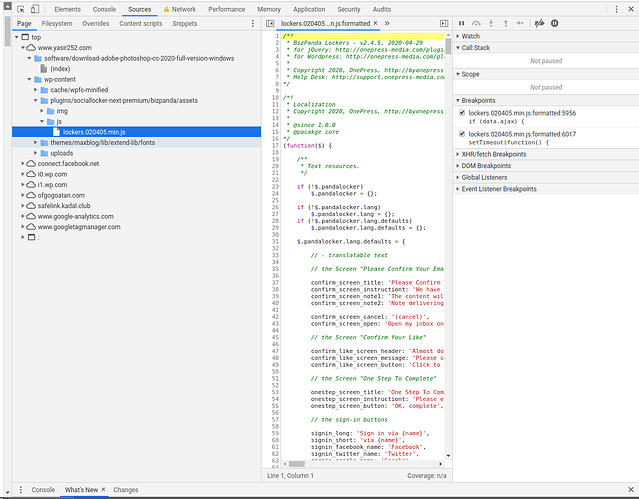Viewport: 639px width, 499px height.
Task: Open the Snippets navigator tab
Action: [x=185, y=22]
